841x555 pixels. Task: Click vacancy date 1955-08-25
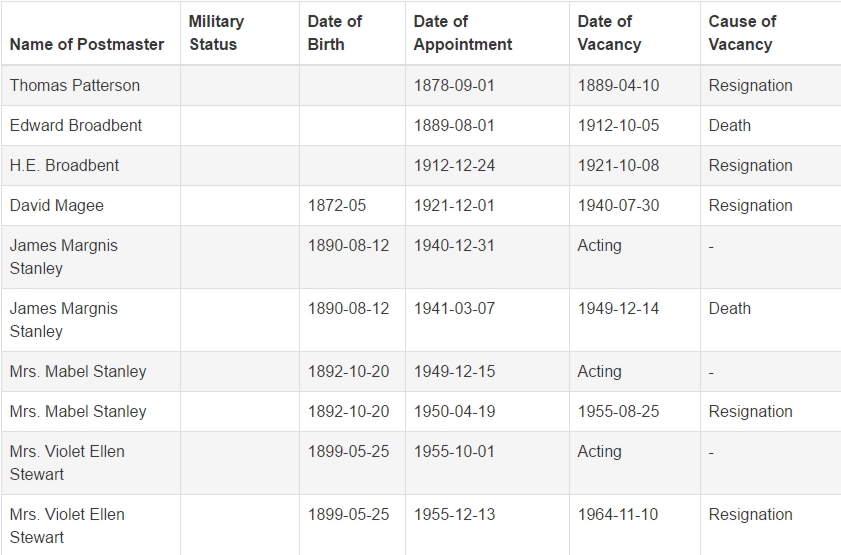(618, 411)
